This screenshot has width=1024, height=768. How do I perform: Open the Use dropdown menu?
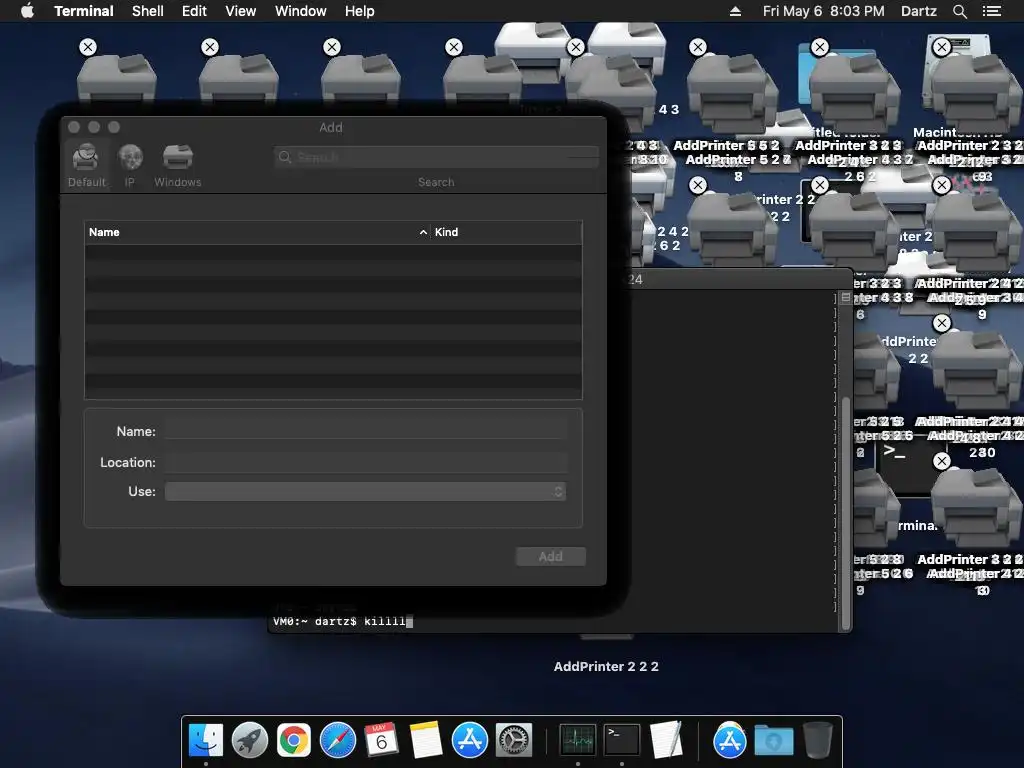pos(366,492)
